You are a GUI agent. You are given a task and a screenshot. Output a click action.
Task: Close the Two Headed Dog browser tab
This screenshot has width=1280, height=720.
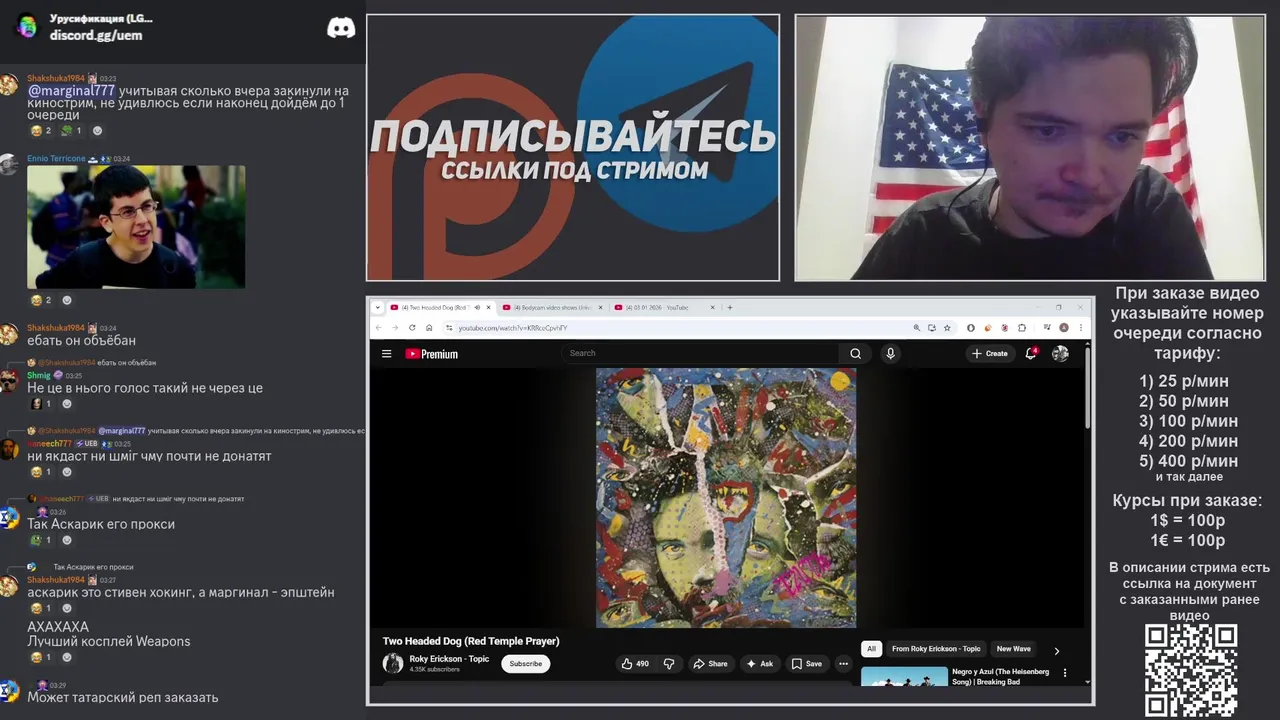point(489,307)
